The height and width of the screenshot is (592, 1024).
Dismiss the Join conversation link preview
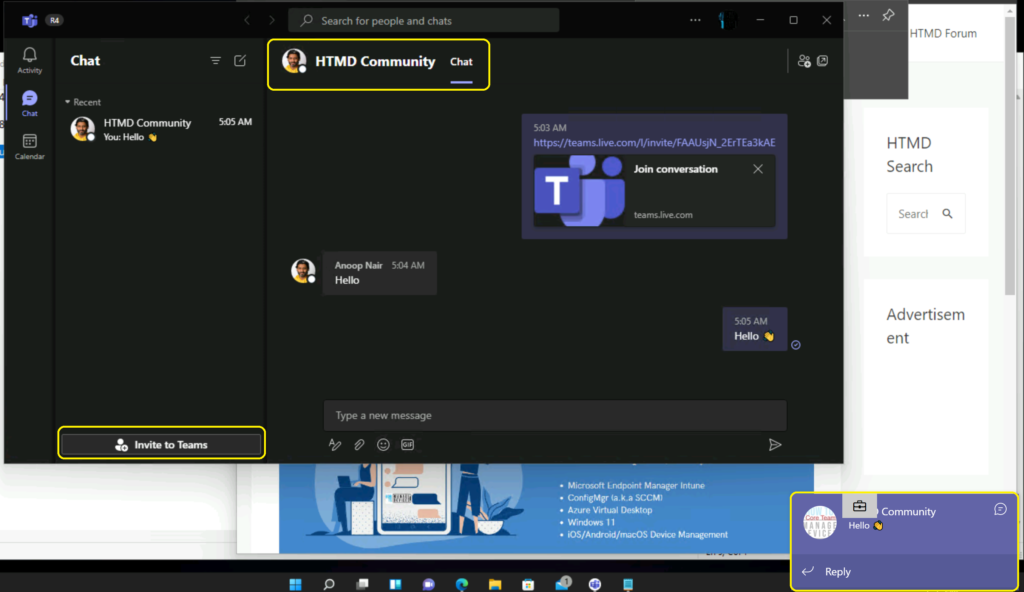tap(758, 169)
